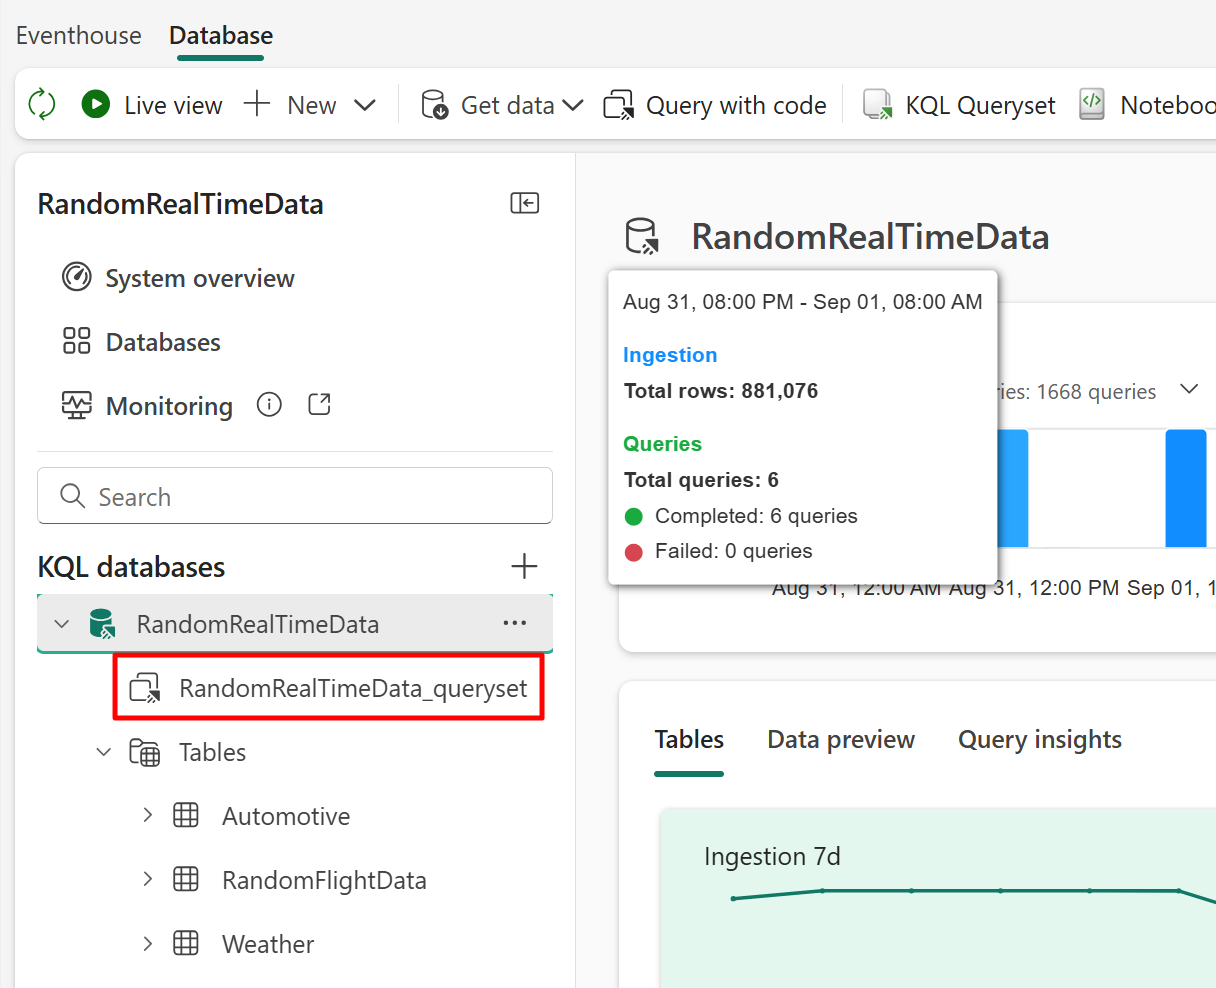1216x988 pixels.
Task: Start Live view with the play icon
Action: pos(95,104)
